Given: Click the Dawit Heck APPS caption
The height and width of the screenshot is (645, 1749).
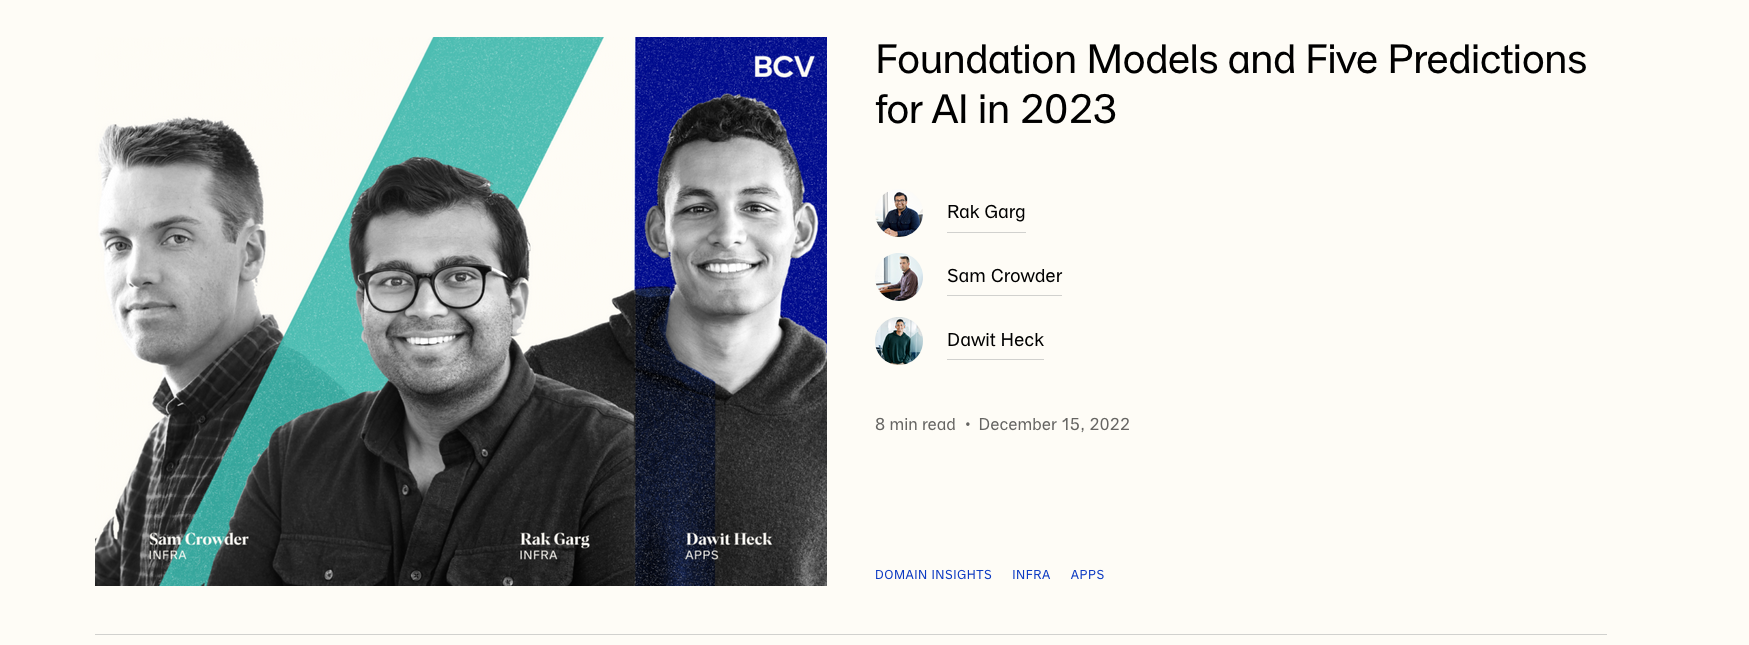Looking at the screenshot, I should pyautogui.click(x=728, y=546).
